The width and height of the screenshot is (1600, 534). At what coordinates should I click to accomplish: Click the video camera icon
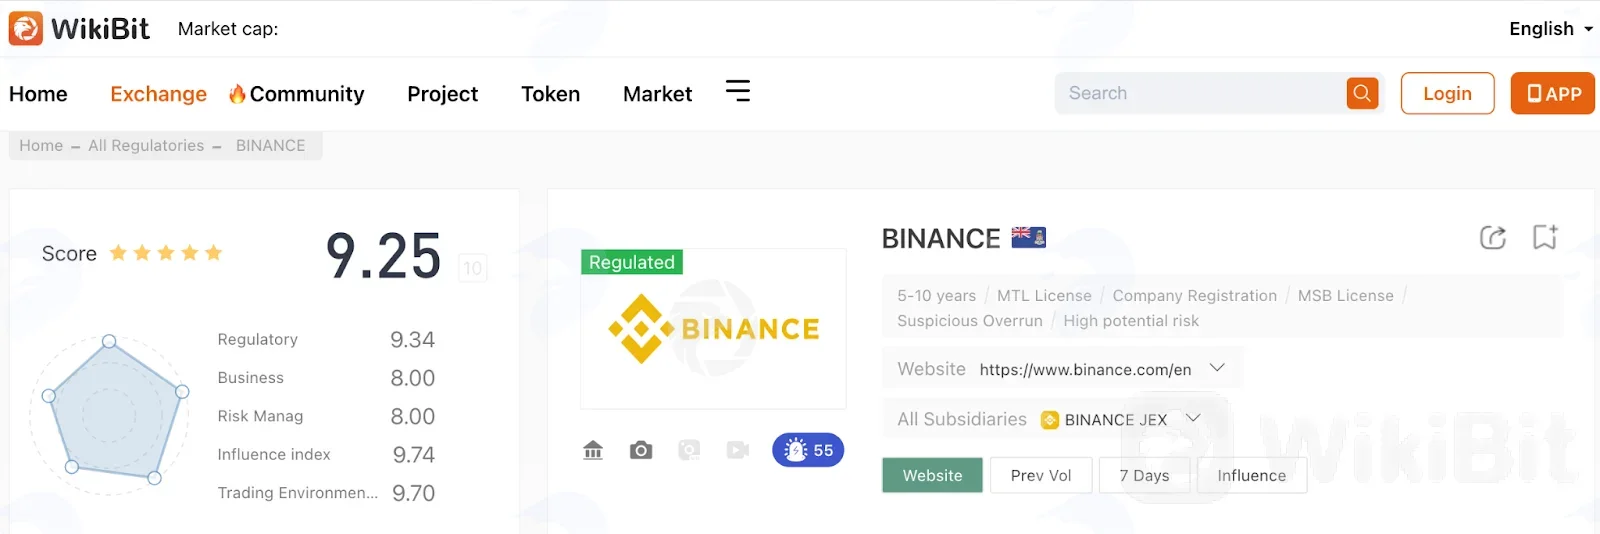[738, 450]
